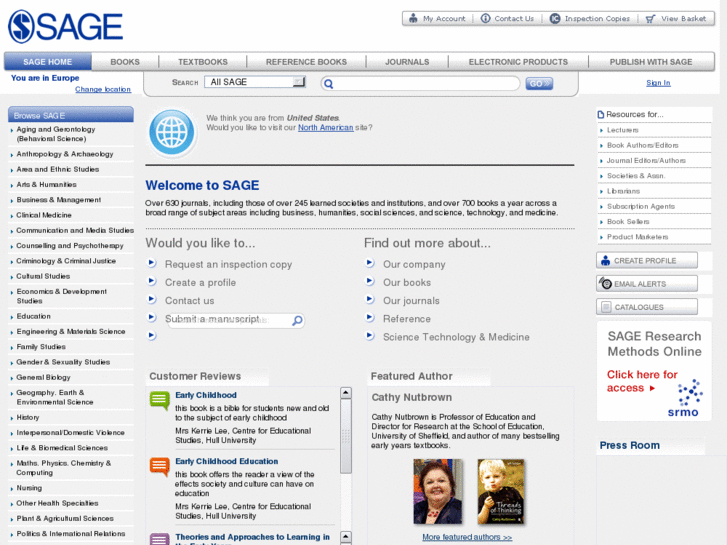Viewport: 727px width, 545px height.
Task: Click the globe location icon
Action: pos(171,132)
